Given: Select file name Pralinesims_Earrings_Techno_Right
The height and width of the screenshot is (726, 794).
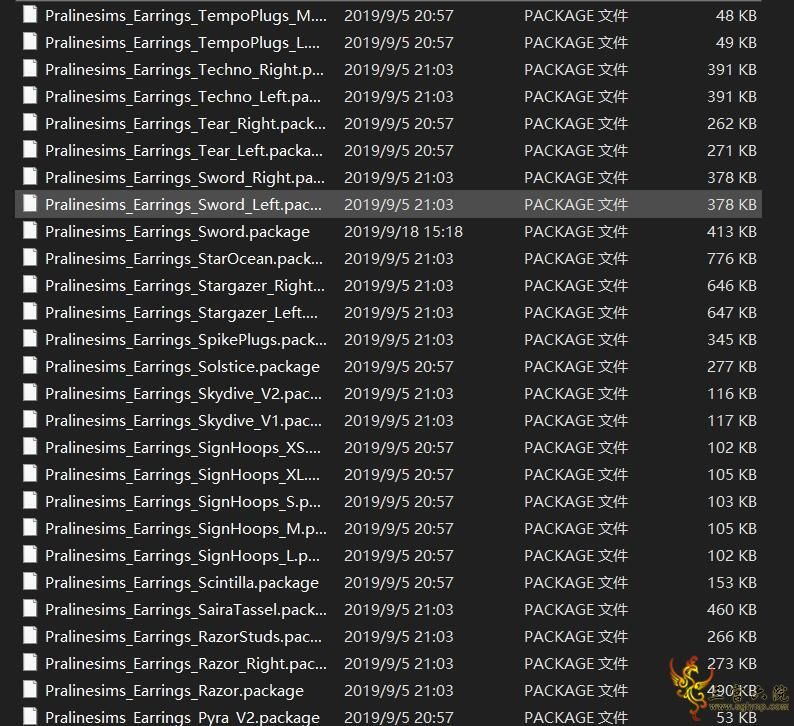Looking at the screenshot, I should pos(184,70).
